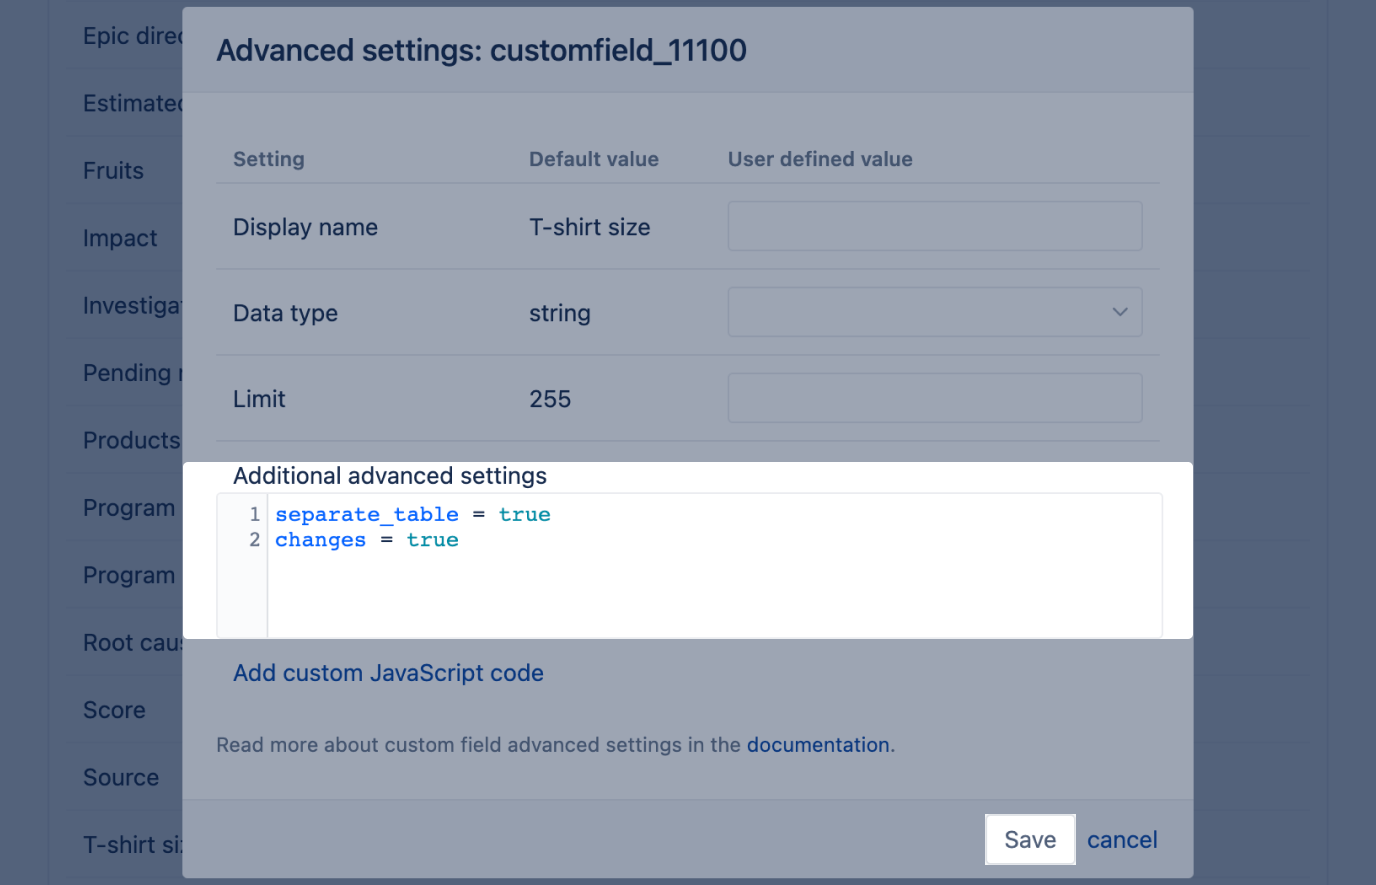
Task: Open the Source field settings
Action: click(120, 777)
